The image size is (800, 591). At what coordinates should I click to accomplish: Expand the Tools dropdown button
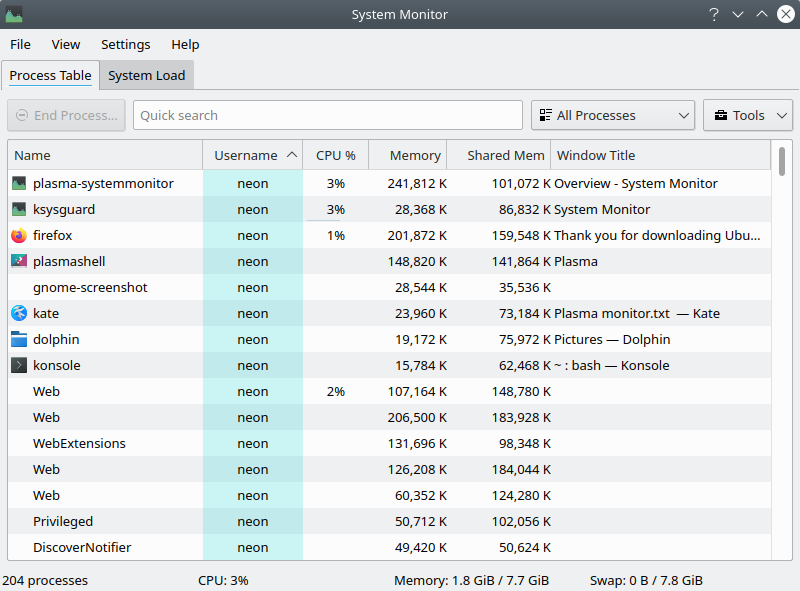tap(747, 115)
